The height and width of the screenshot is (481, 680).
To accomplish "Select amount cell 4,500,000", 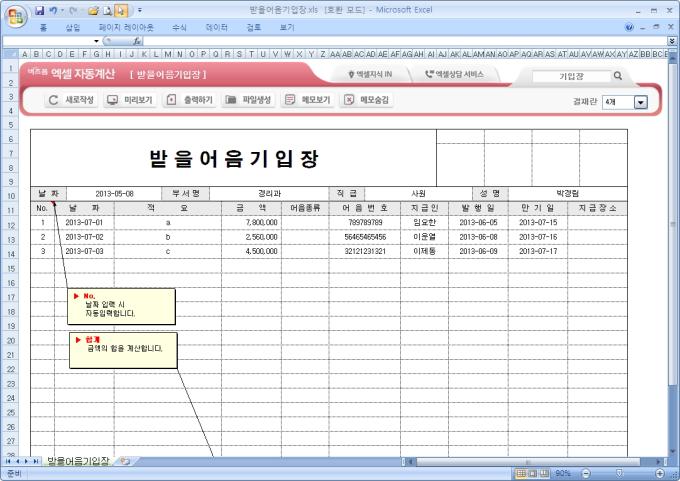I will pos(252,252).
